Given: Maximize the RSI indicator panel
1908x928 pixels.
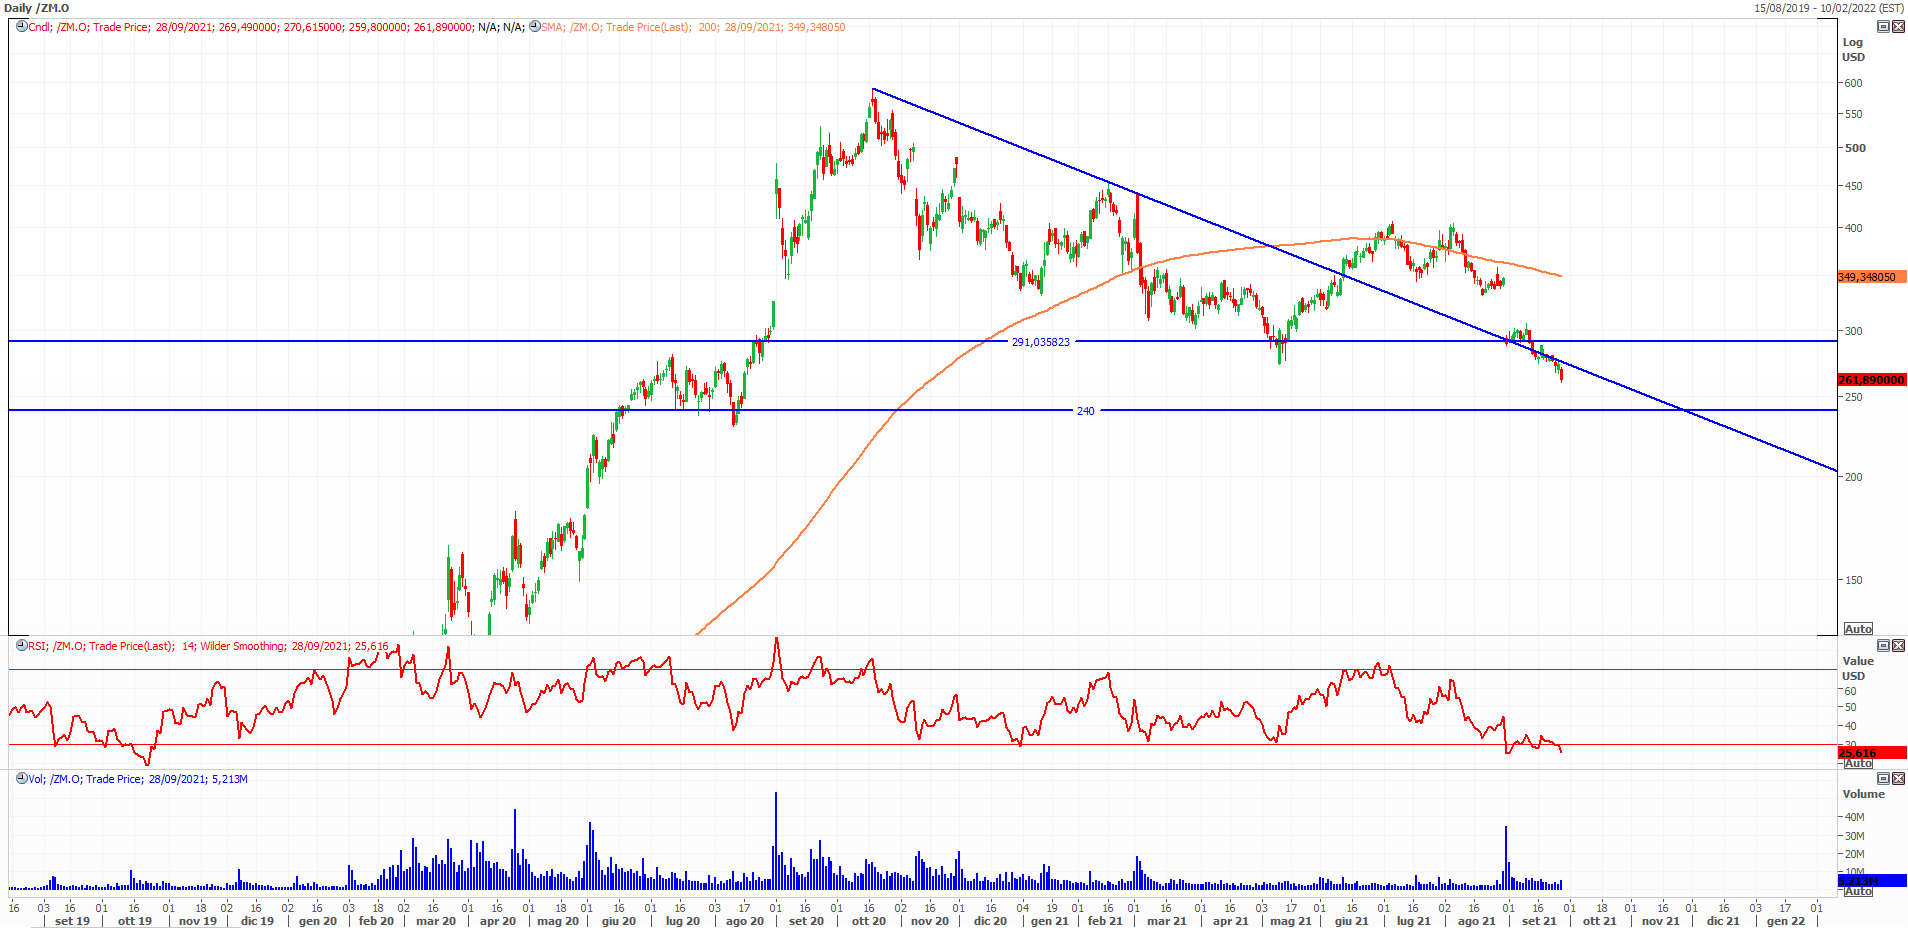Looking at the screenshot, I should (1883, 646).
